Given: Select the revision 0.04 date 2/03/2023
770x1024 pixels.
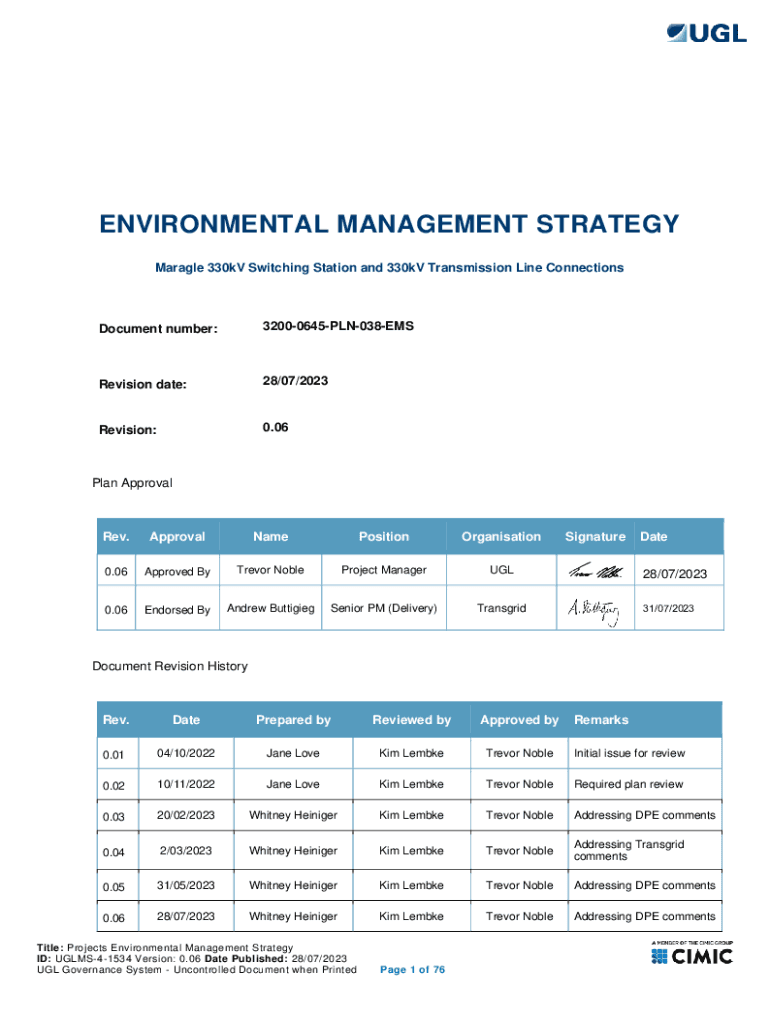Looking at the screenshot, I should [x=186, y=851].
